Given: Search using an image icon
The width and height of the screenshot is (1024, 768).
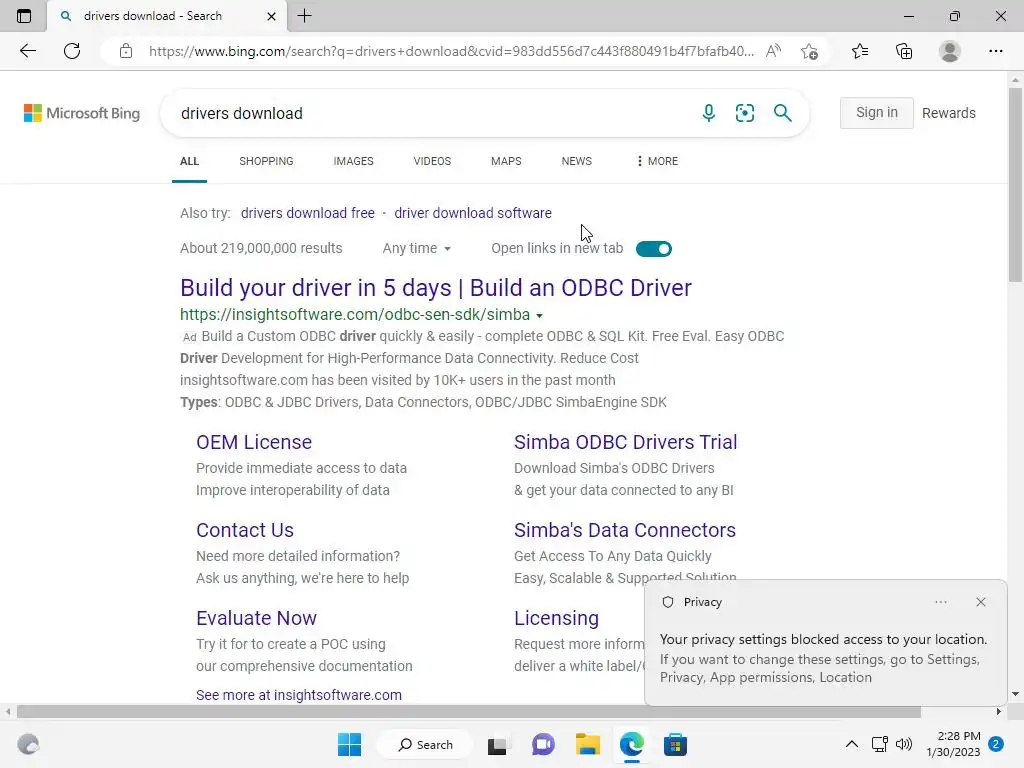Looking at the screenshot, I should (x=744, y=113).
